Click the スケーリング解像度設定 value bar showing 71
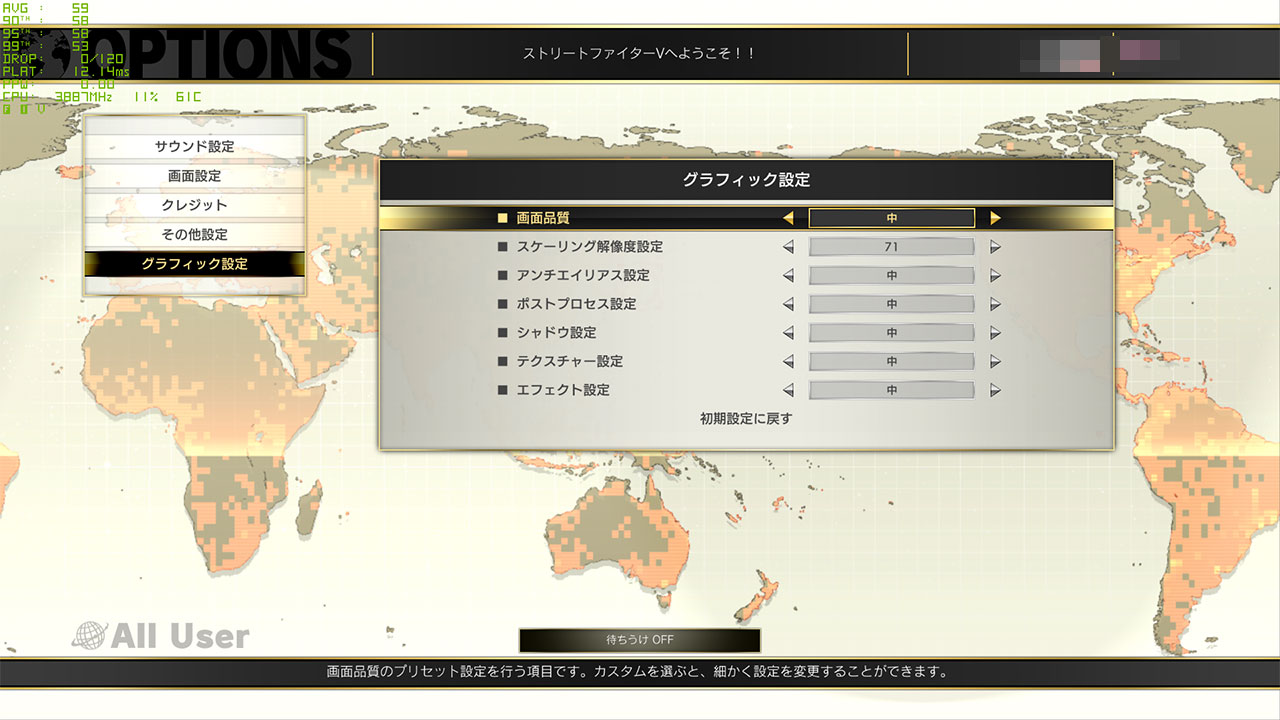Screen dimensions: 1280x720 891,247
